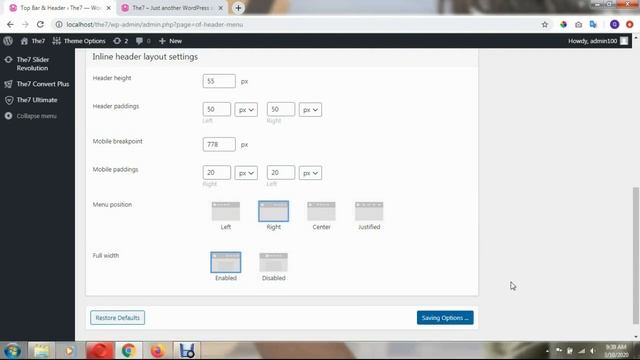This screenshot has width=640, height=360.
Task: Click the colorful extension icon in toolbar
Action: [563, 24]
